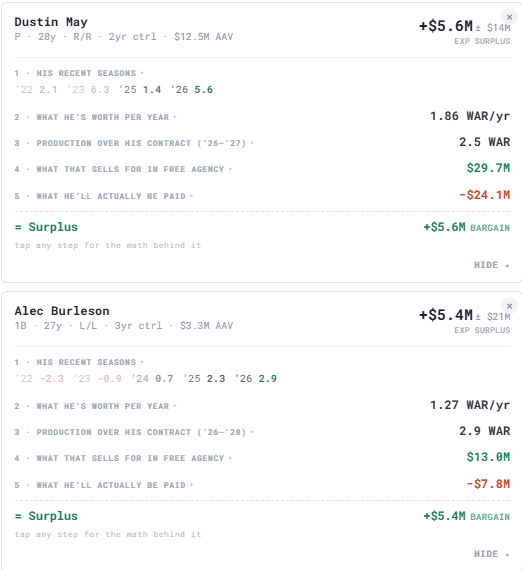Expand May's what he'll actually be paid
The width and height of the screenshot is (522, 570).
262,196
